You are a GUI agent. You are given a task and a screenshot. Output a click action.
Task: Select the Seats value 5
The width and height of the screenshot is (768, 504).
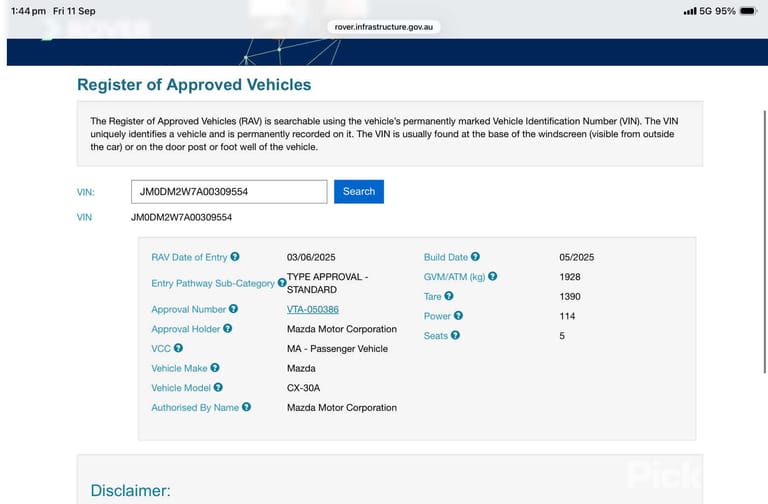[562, 336]
